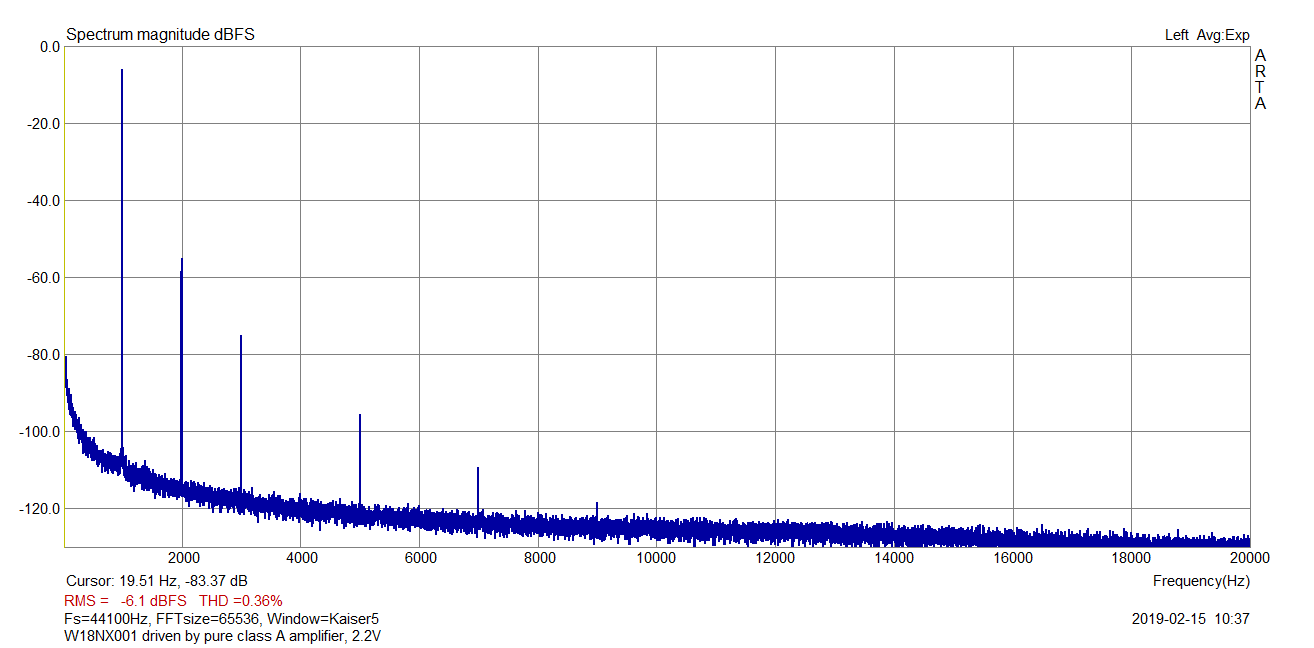1314x648 pixels.
Task: Click the -20.0 y-axis label
Action: pyautogui.click(x=44, y=124)
